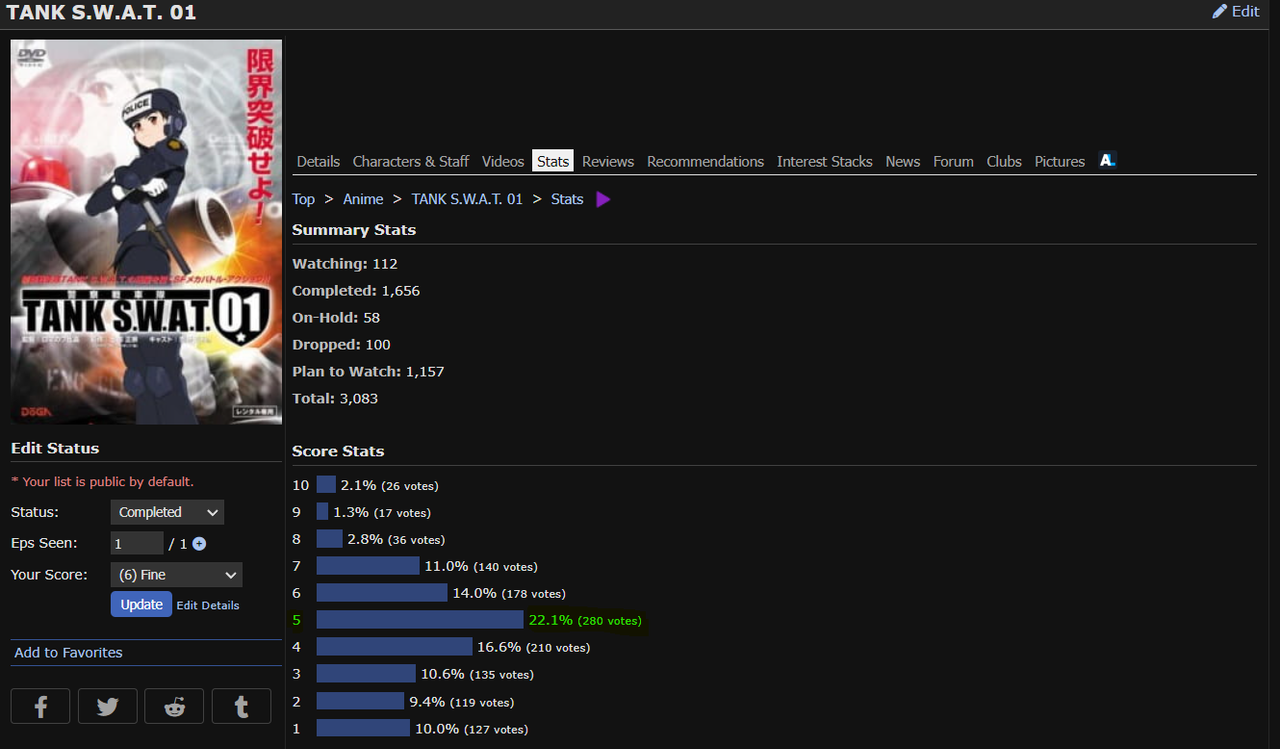Share on Facebook icon
The image size is (1280, 749).
(x=41, y=706)
